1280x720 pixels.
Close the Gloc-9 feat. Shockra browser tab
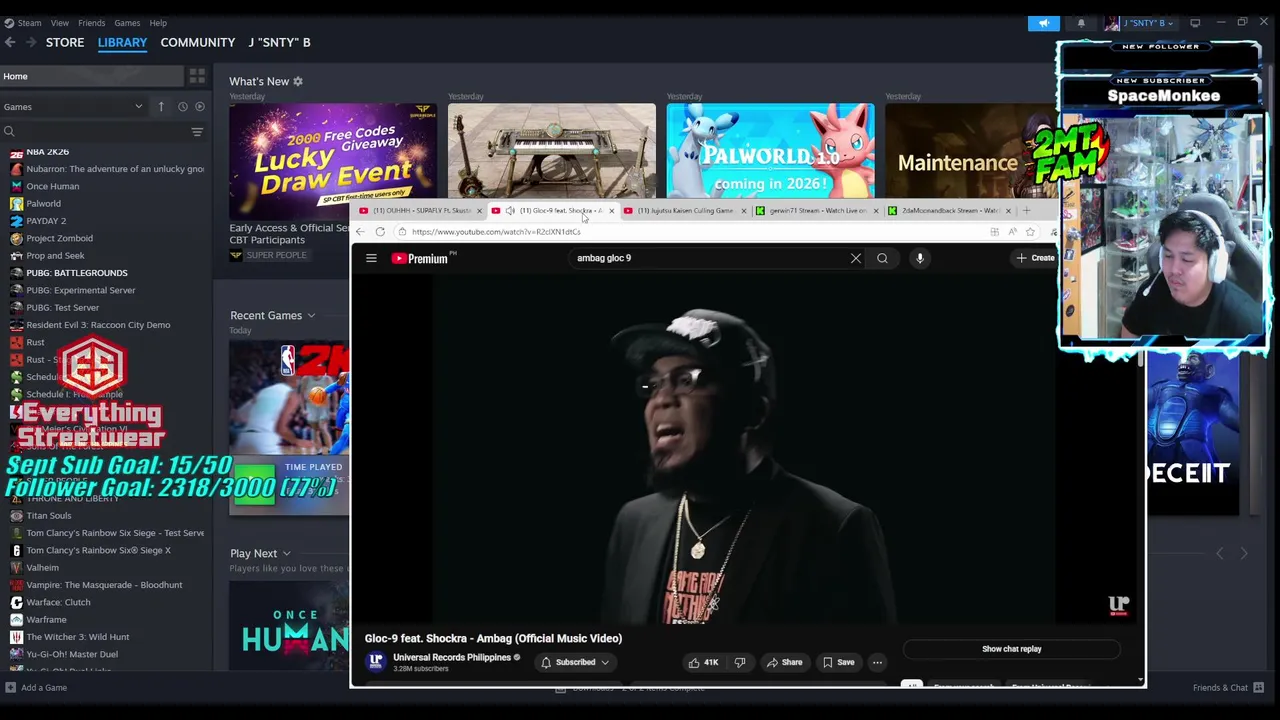point(611,211)
